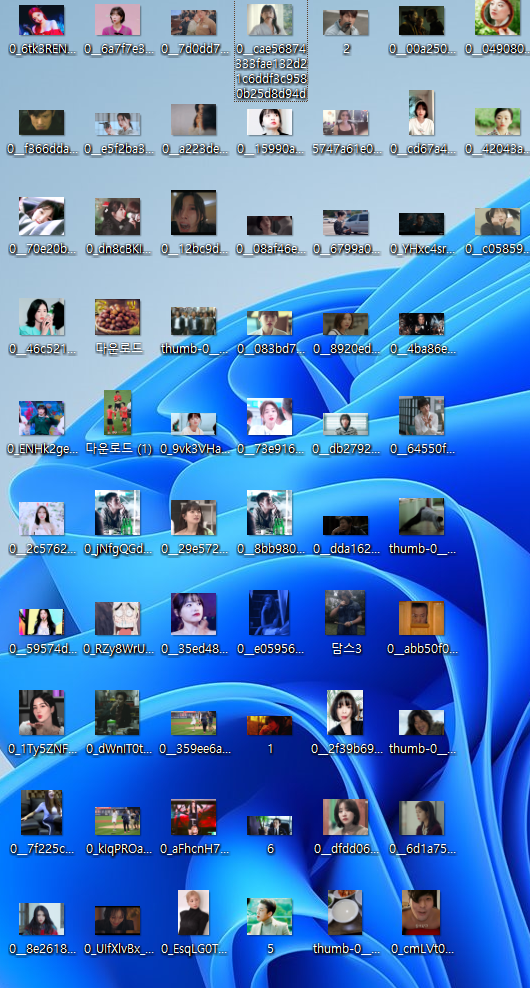
Task: Select the desktop file 0__083bd7
Action: (270, 323)
